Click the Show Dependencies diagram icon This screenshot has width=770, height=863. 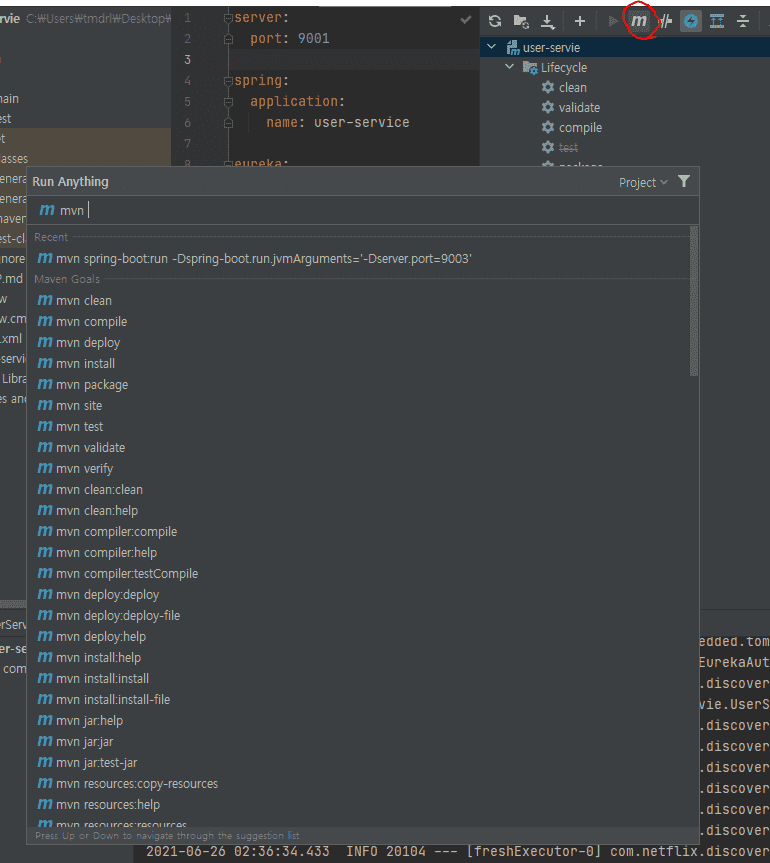(717, 21)
